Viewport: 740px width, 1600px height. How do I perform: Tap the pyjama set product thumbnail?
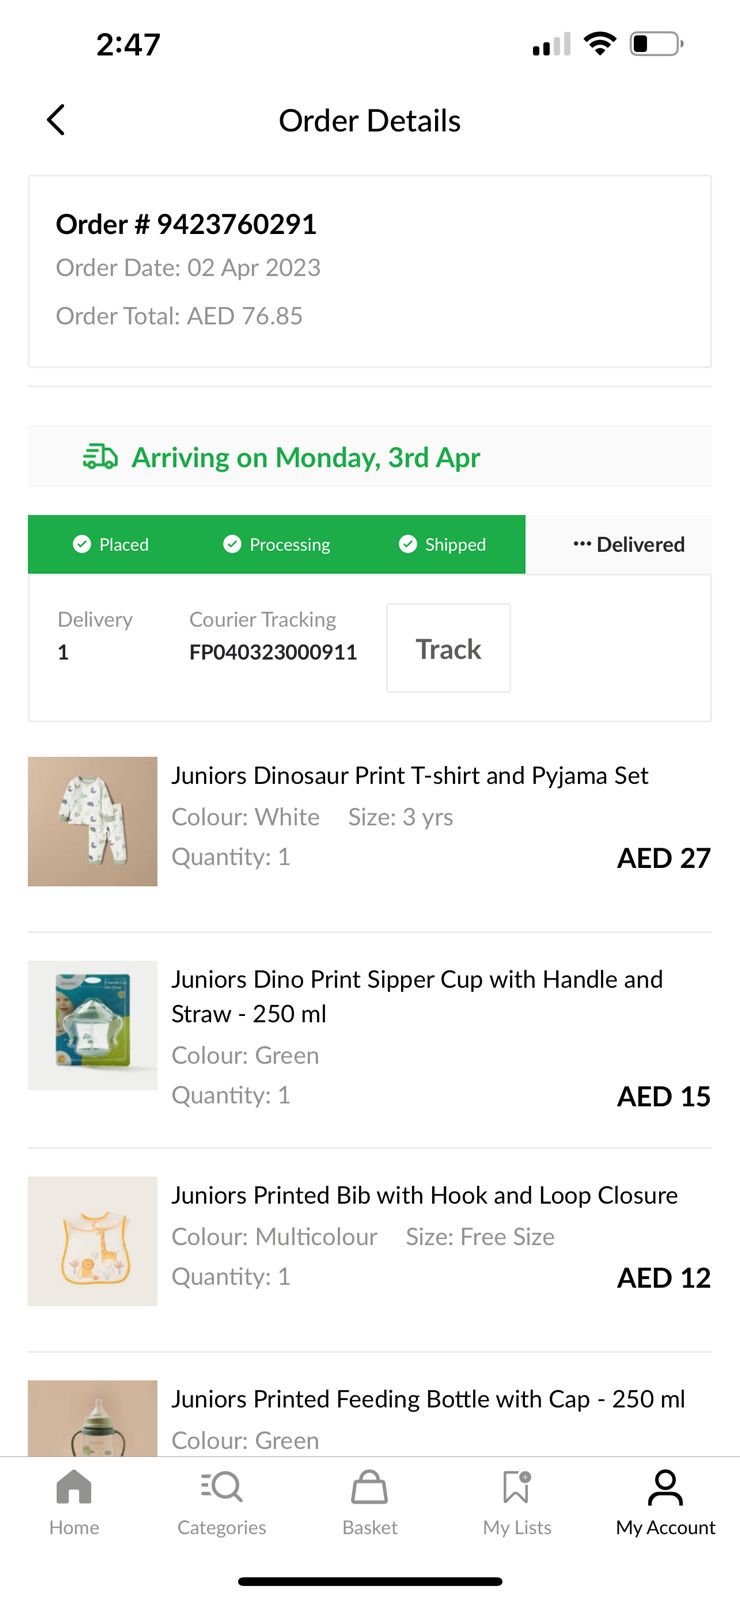coord(92,821)
